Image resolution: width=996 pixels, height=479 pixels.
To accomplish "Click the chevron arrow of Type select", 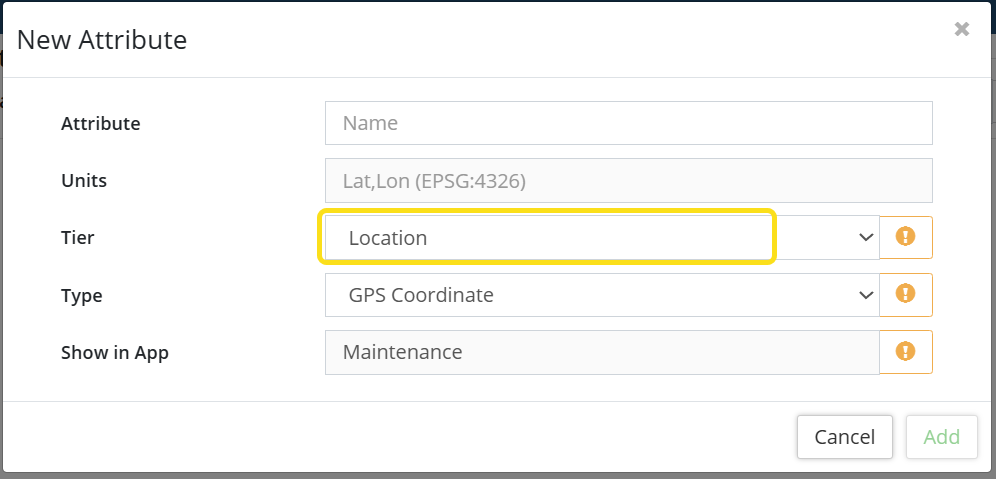I will [x=866, y=295].
